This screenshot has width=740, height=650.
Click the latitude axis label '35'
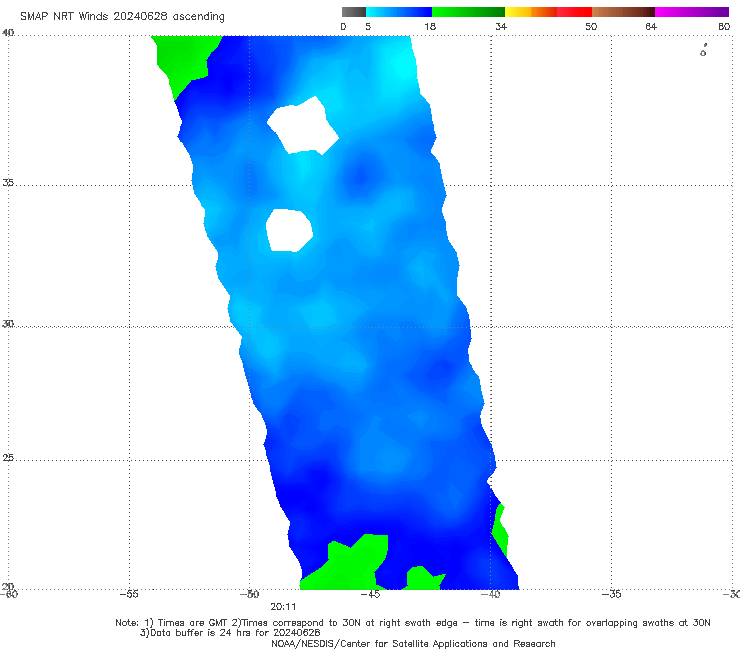tap(8, 182)
